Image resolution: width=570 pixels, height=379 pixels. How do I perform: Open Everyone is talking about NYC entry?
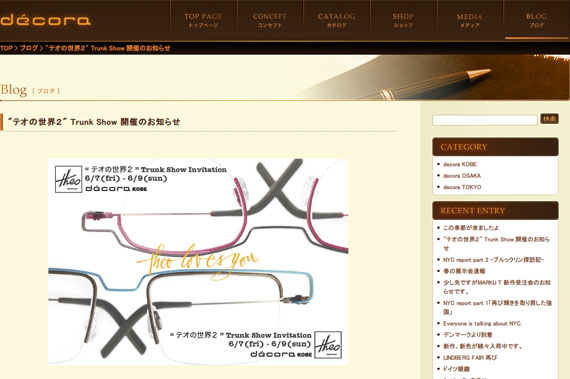tap(482, 323)
